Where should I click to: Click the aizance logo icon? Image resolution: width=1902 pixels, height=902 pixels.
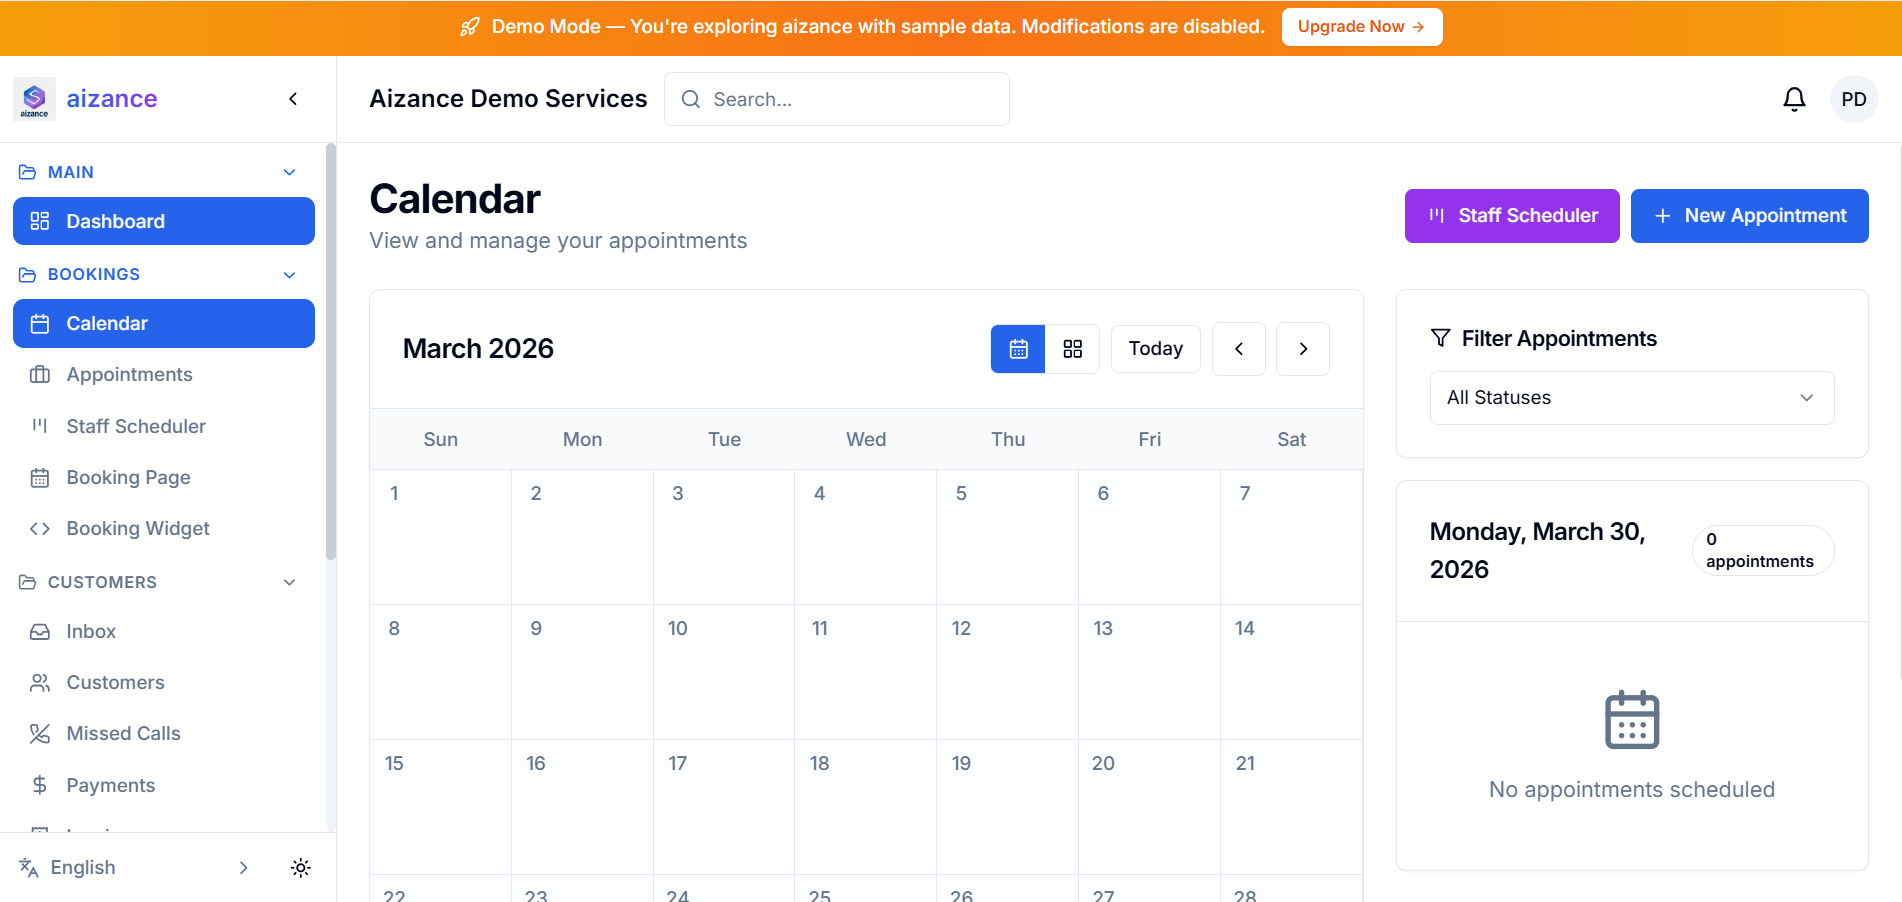(x=35, y=99)
